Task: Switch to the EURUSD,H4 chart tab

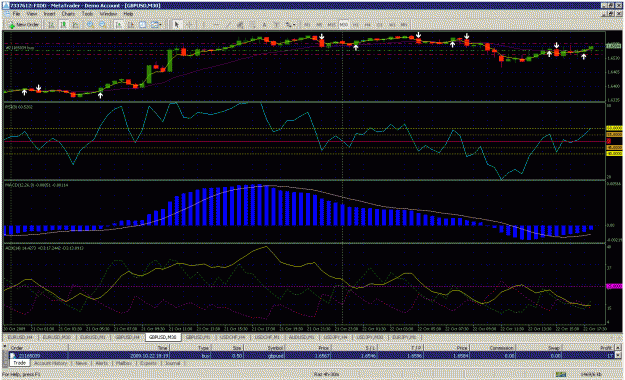Action: (20, 337)
